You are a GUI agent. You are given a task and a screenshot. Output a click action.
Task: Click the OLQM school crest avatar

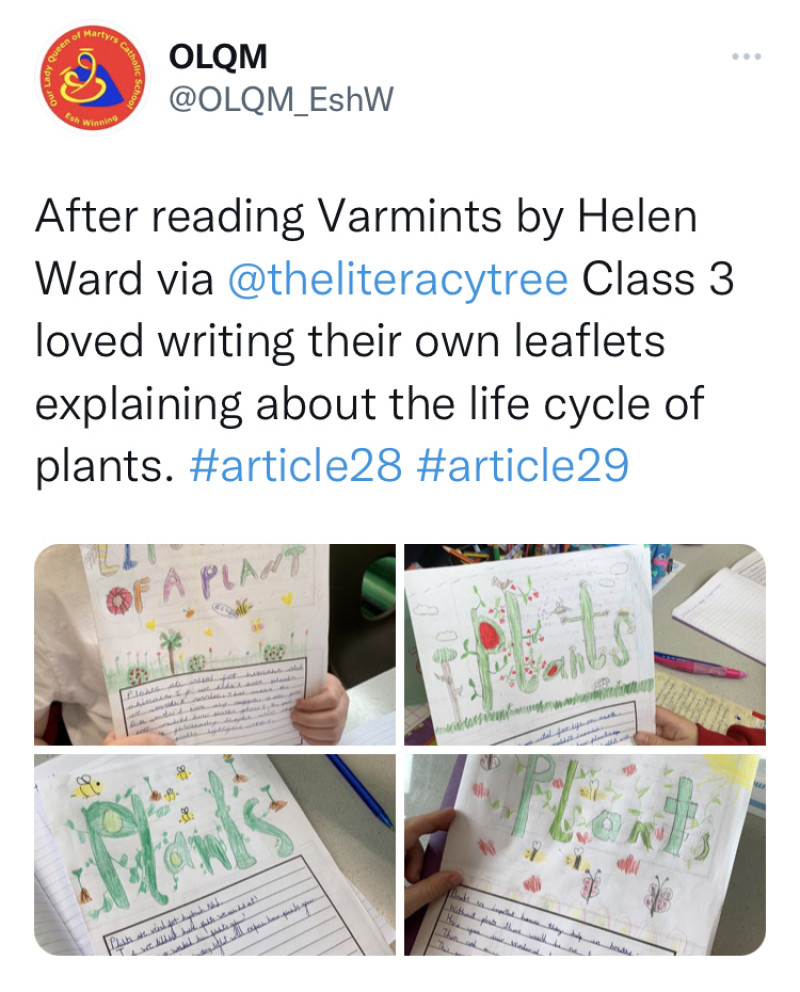(x=92, y=78)
